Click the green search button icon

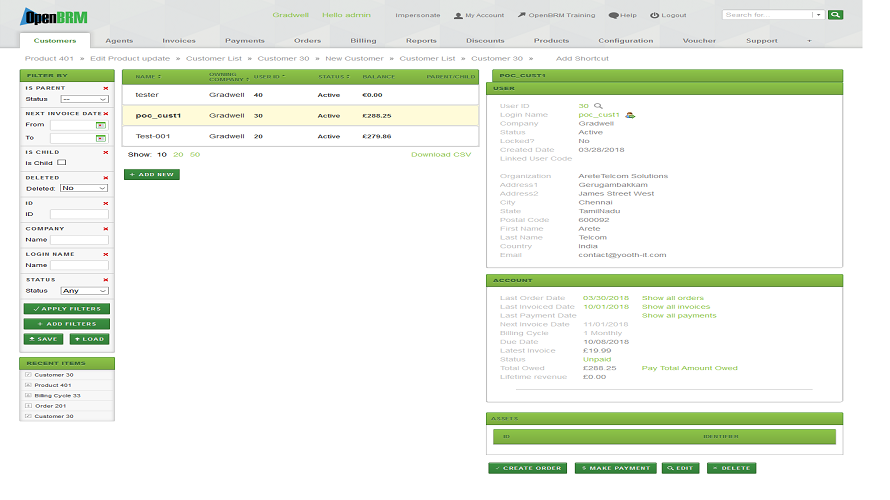835,15
